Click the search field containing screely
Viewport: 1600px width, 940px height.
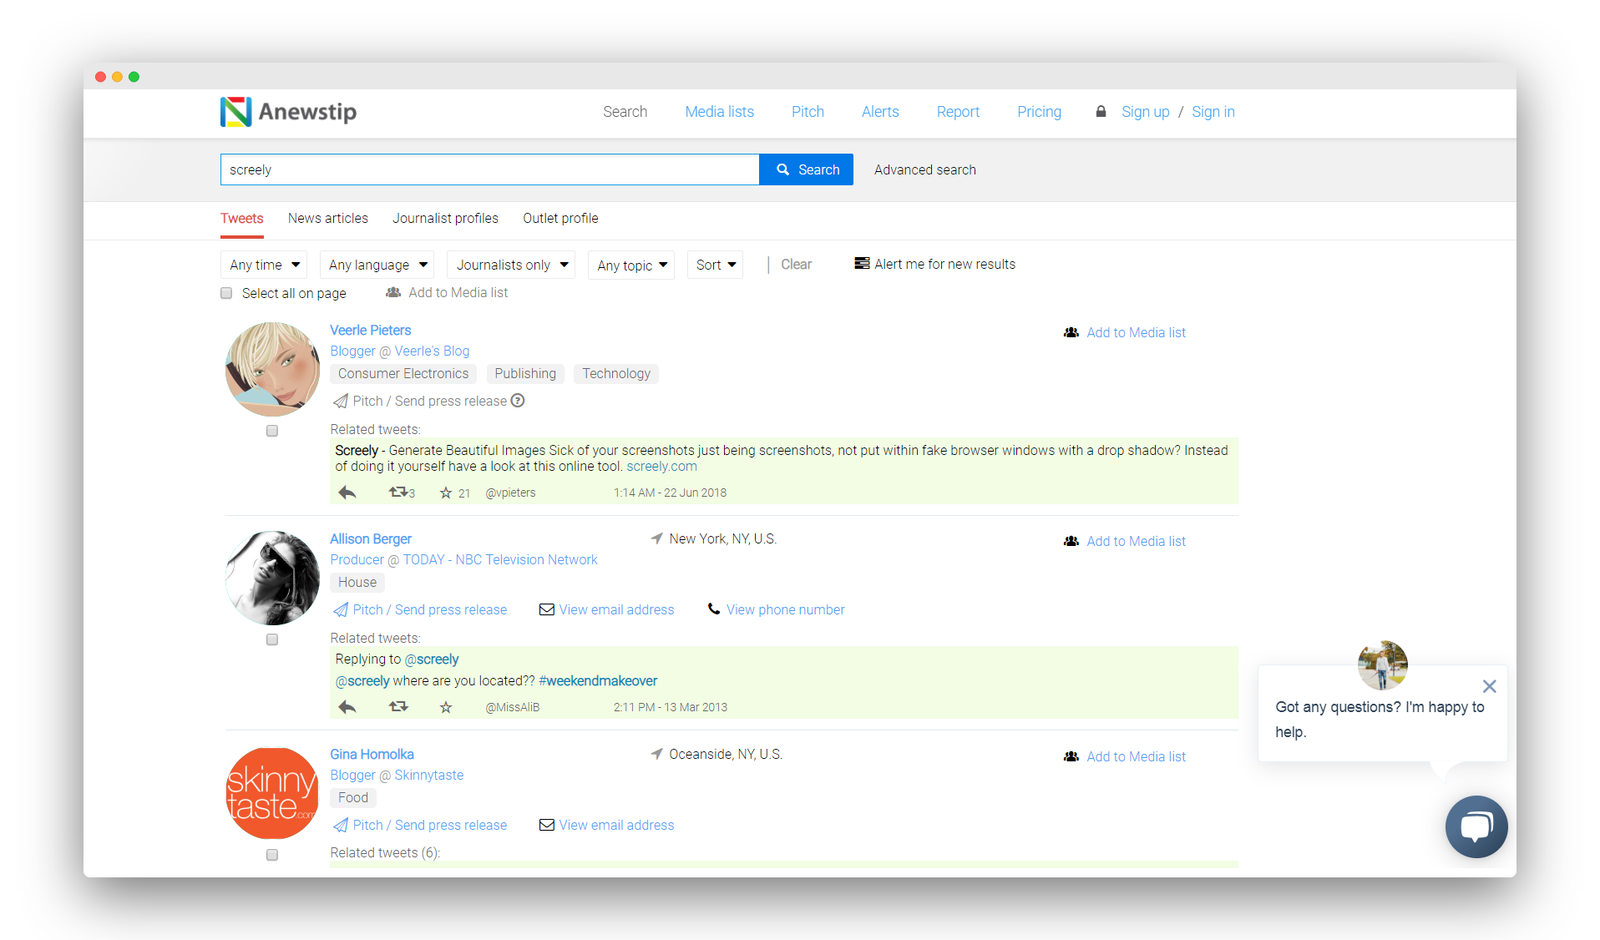click(490, 170)
